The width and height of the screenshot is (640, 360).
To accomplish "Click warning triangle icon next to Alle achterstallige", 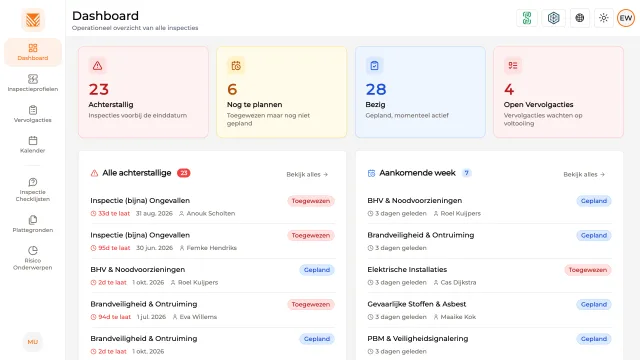I will pyautogui.click(x=94, y=173).
